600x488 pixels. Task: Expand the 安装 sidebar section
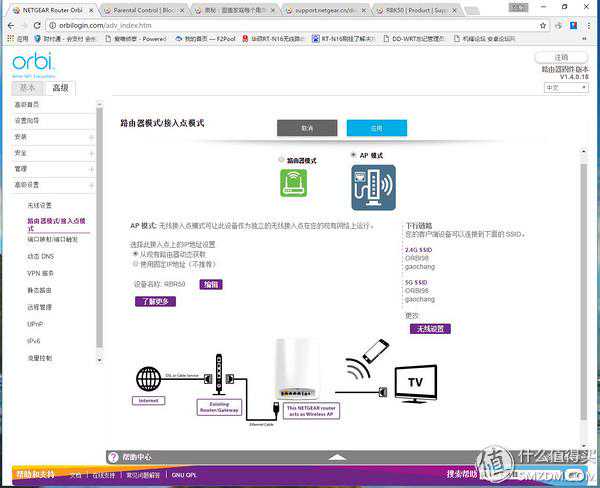click(91, 137)
